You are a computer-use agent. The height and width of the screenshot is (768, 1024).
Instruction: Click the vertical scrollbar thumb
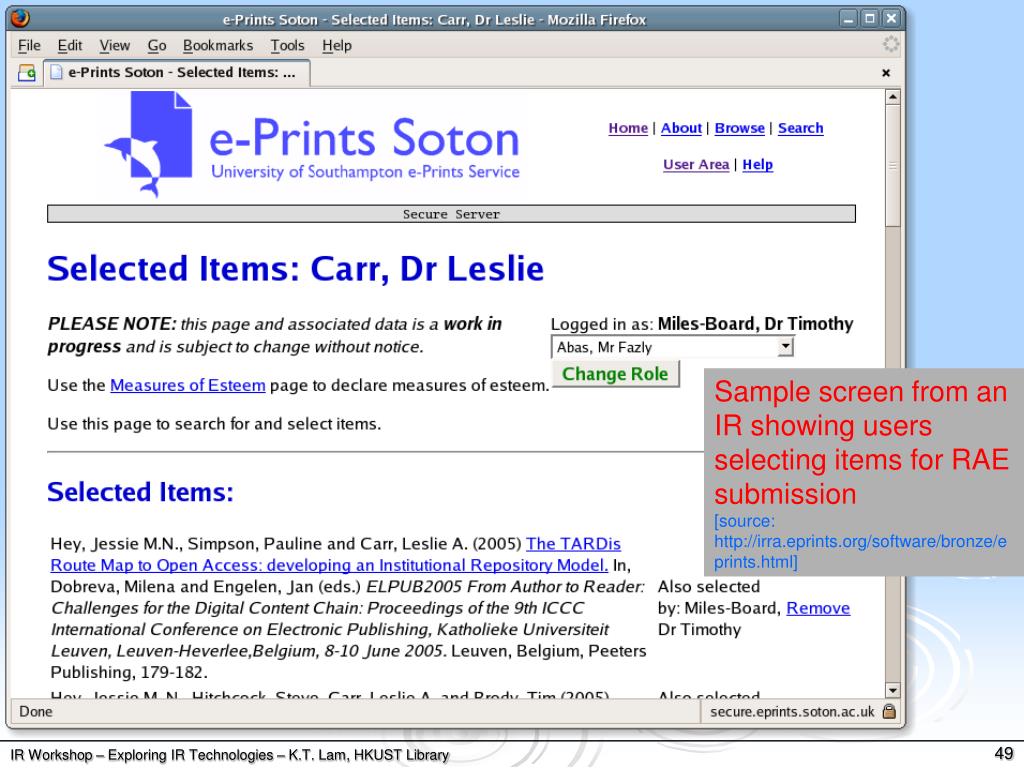pos(892,166)
